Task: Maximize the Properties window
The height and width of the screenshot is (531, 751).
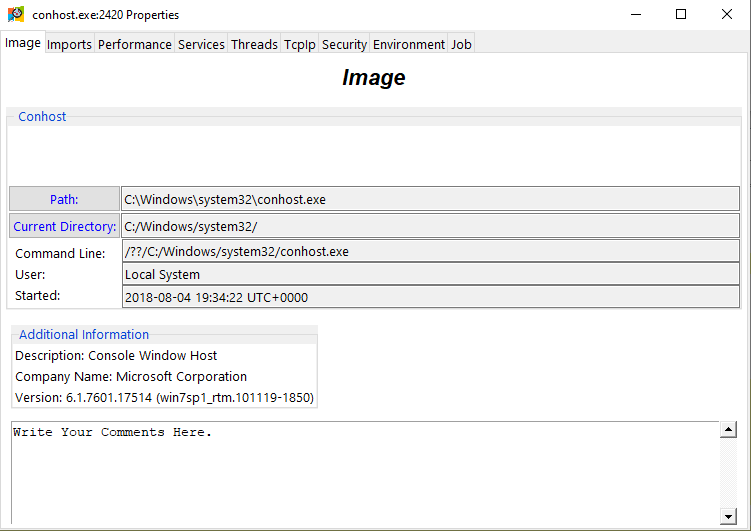Action: coord(681,14)
